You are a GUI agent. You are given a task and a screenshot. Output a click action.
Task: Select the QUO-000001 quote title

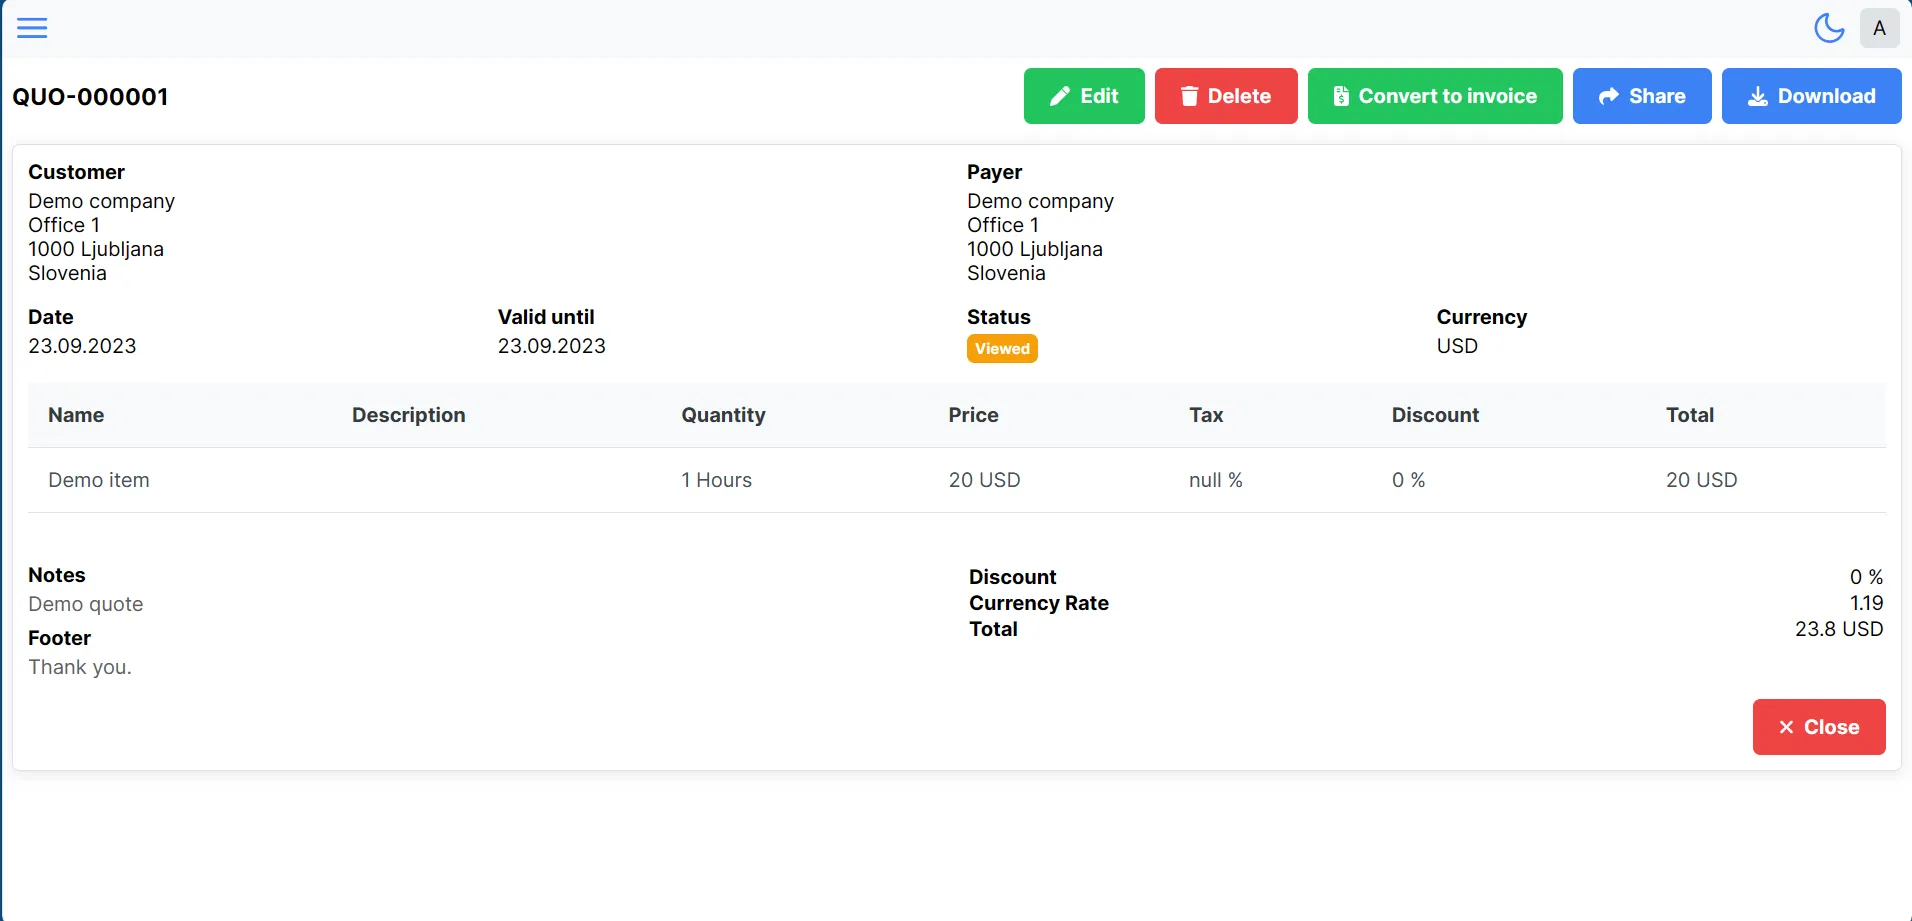click(90, 97)
